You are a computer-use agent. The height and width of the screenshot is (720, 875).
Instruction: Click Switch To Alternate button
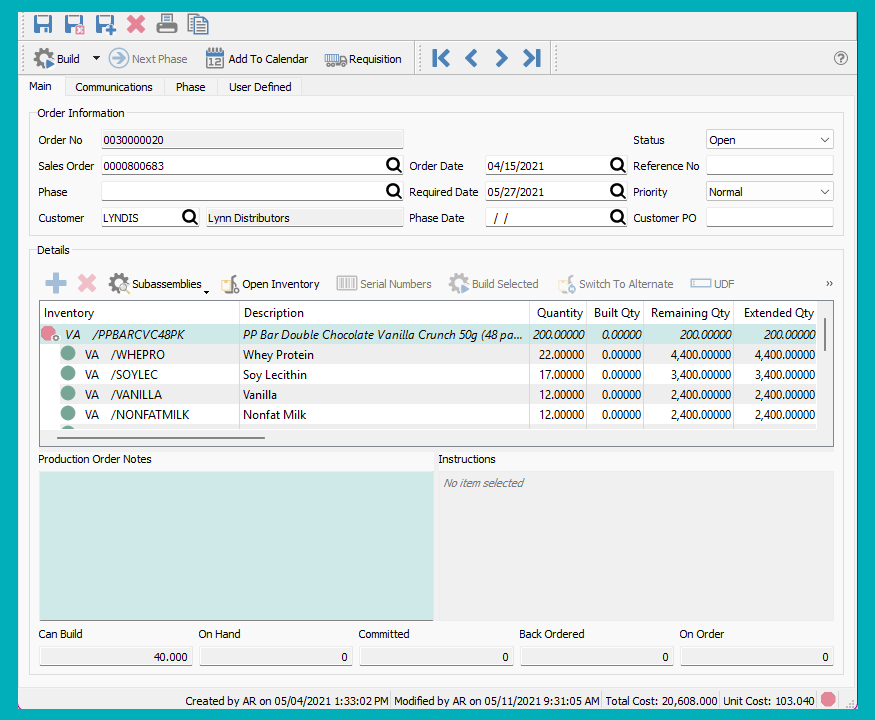[616, 284]
